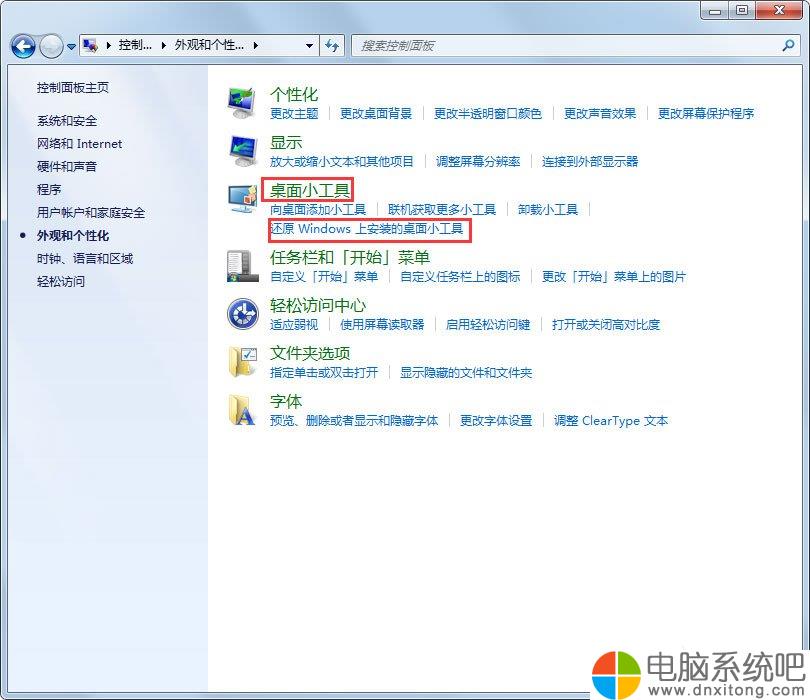Screen dimensions: 810x700
Task: Open the 显示 heading link
Action: tap(286, 143)
